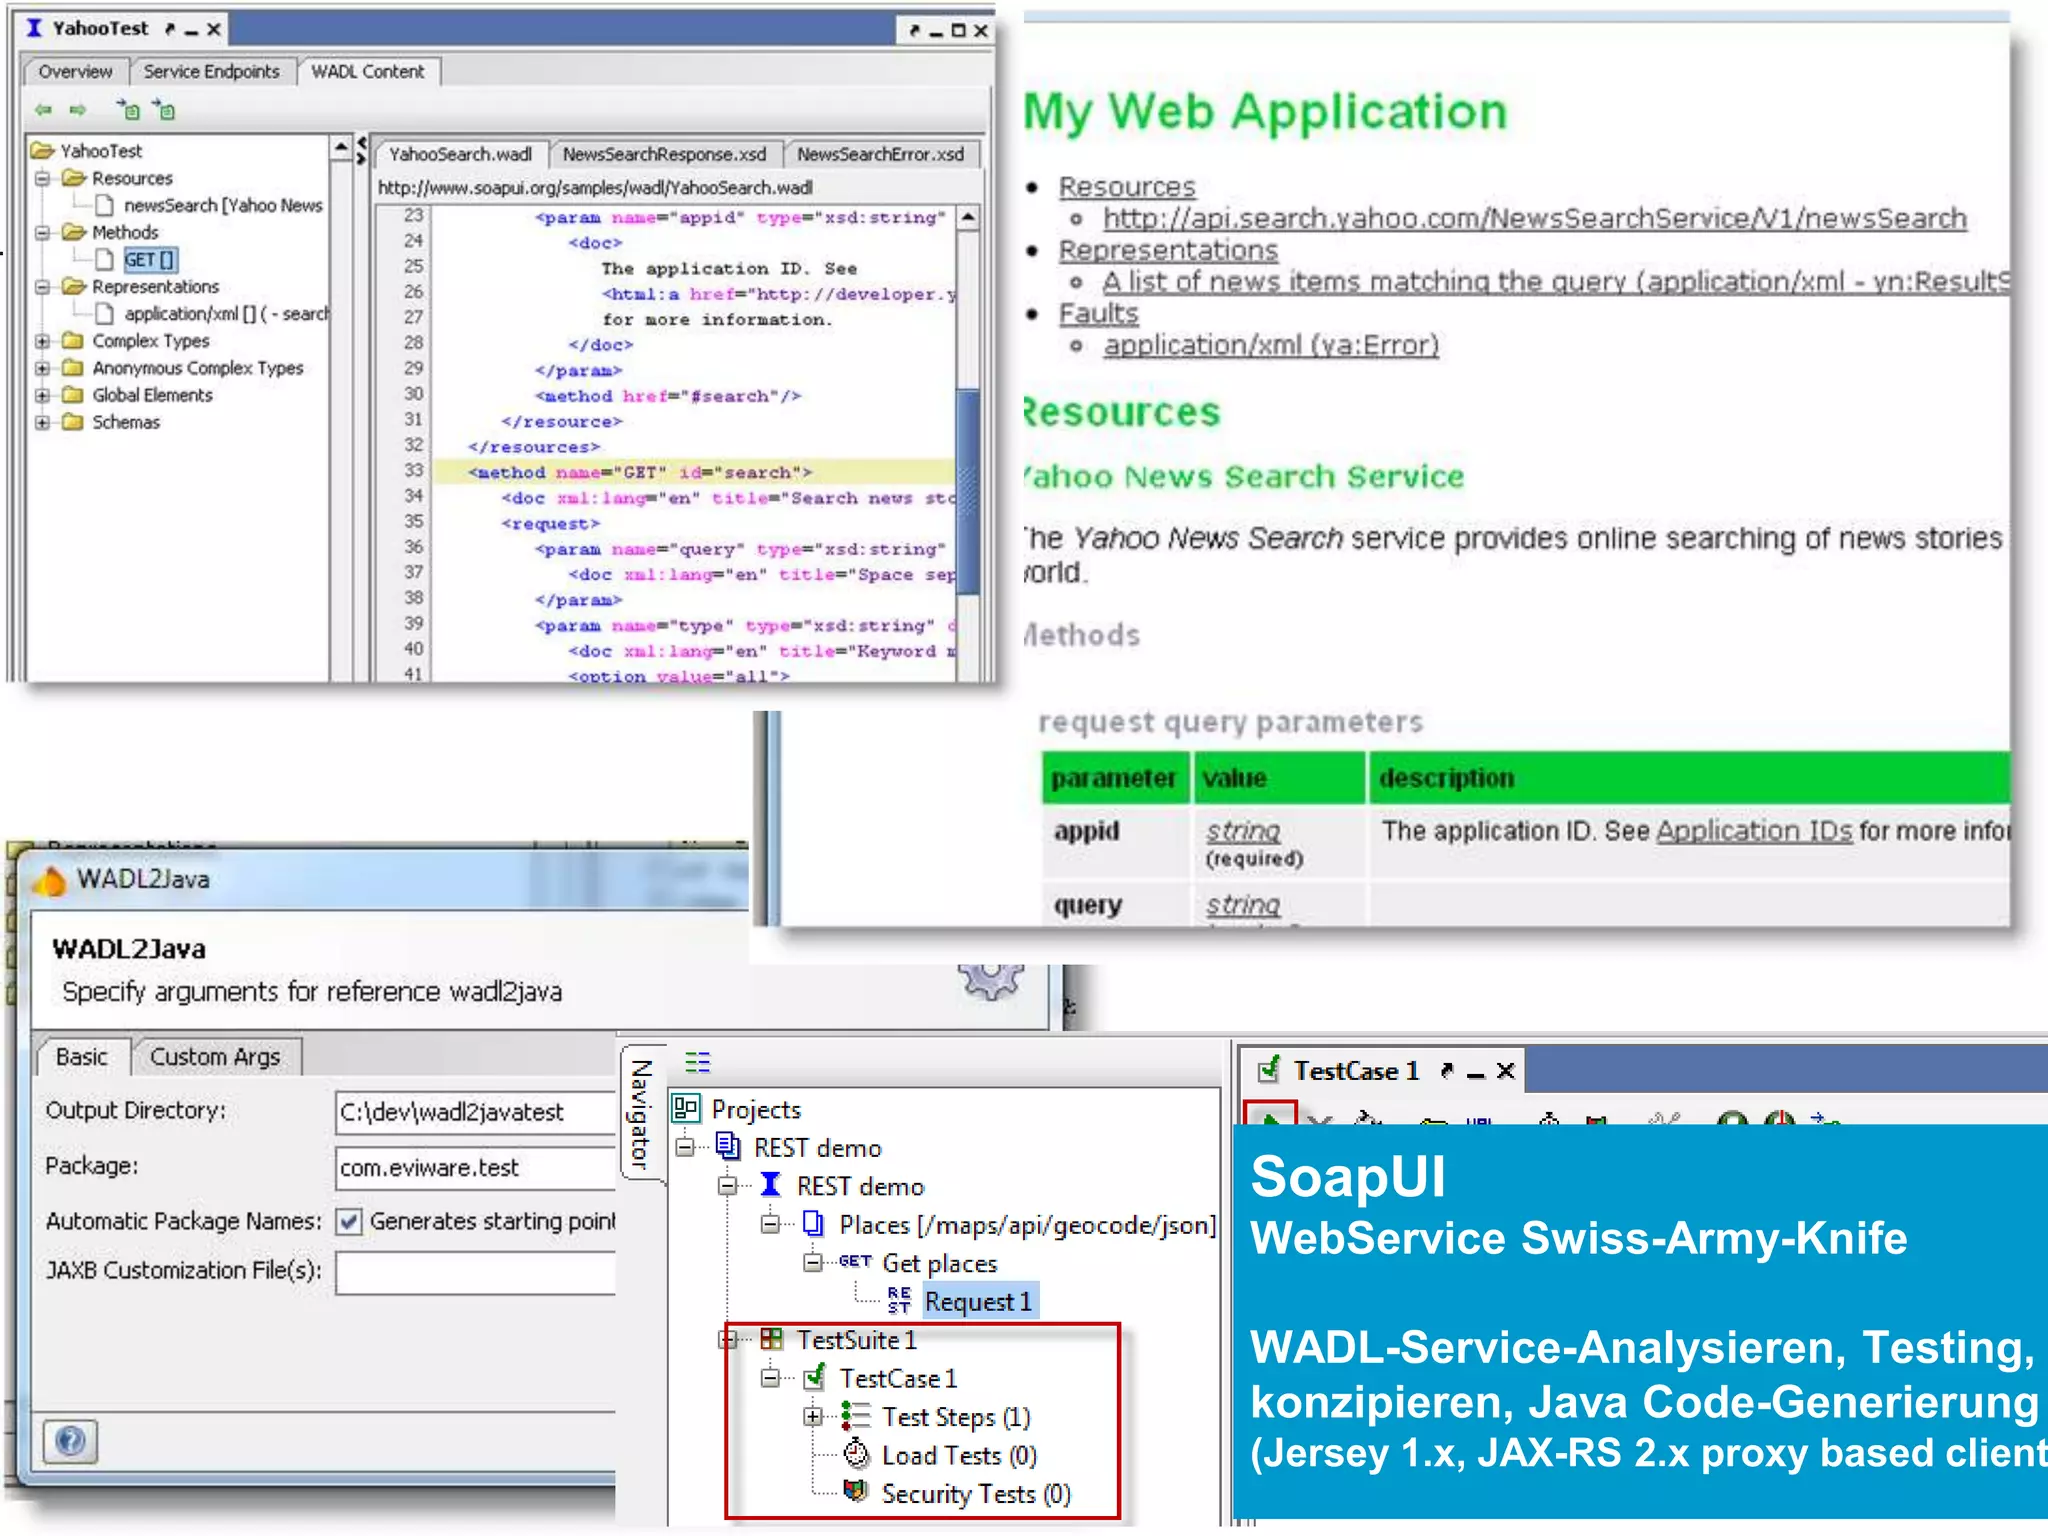The image size is (2048, 1536).
Task: Open the Application IDs link
Action: click(1754, 831)
